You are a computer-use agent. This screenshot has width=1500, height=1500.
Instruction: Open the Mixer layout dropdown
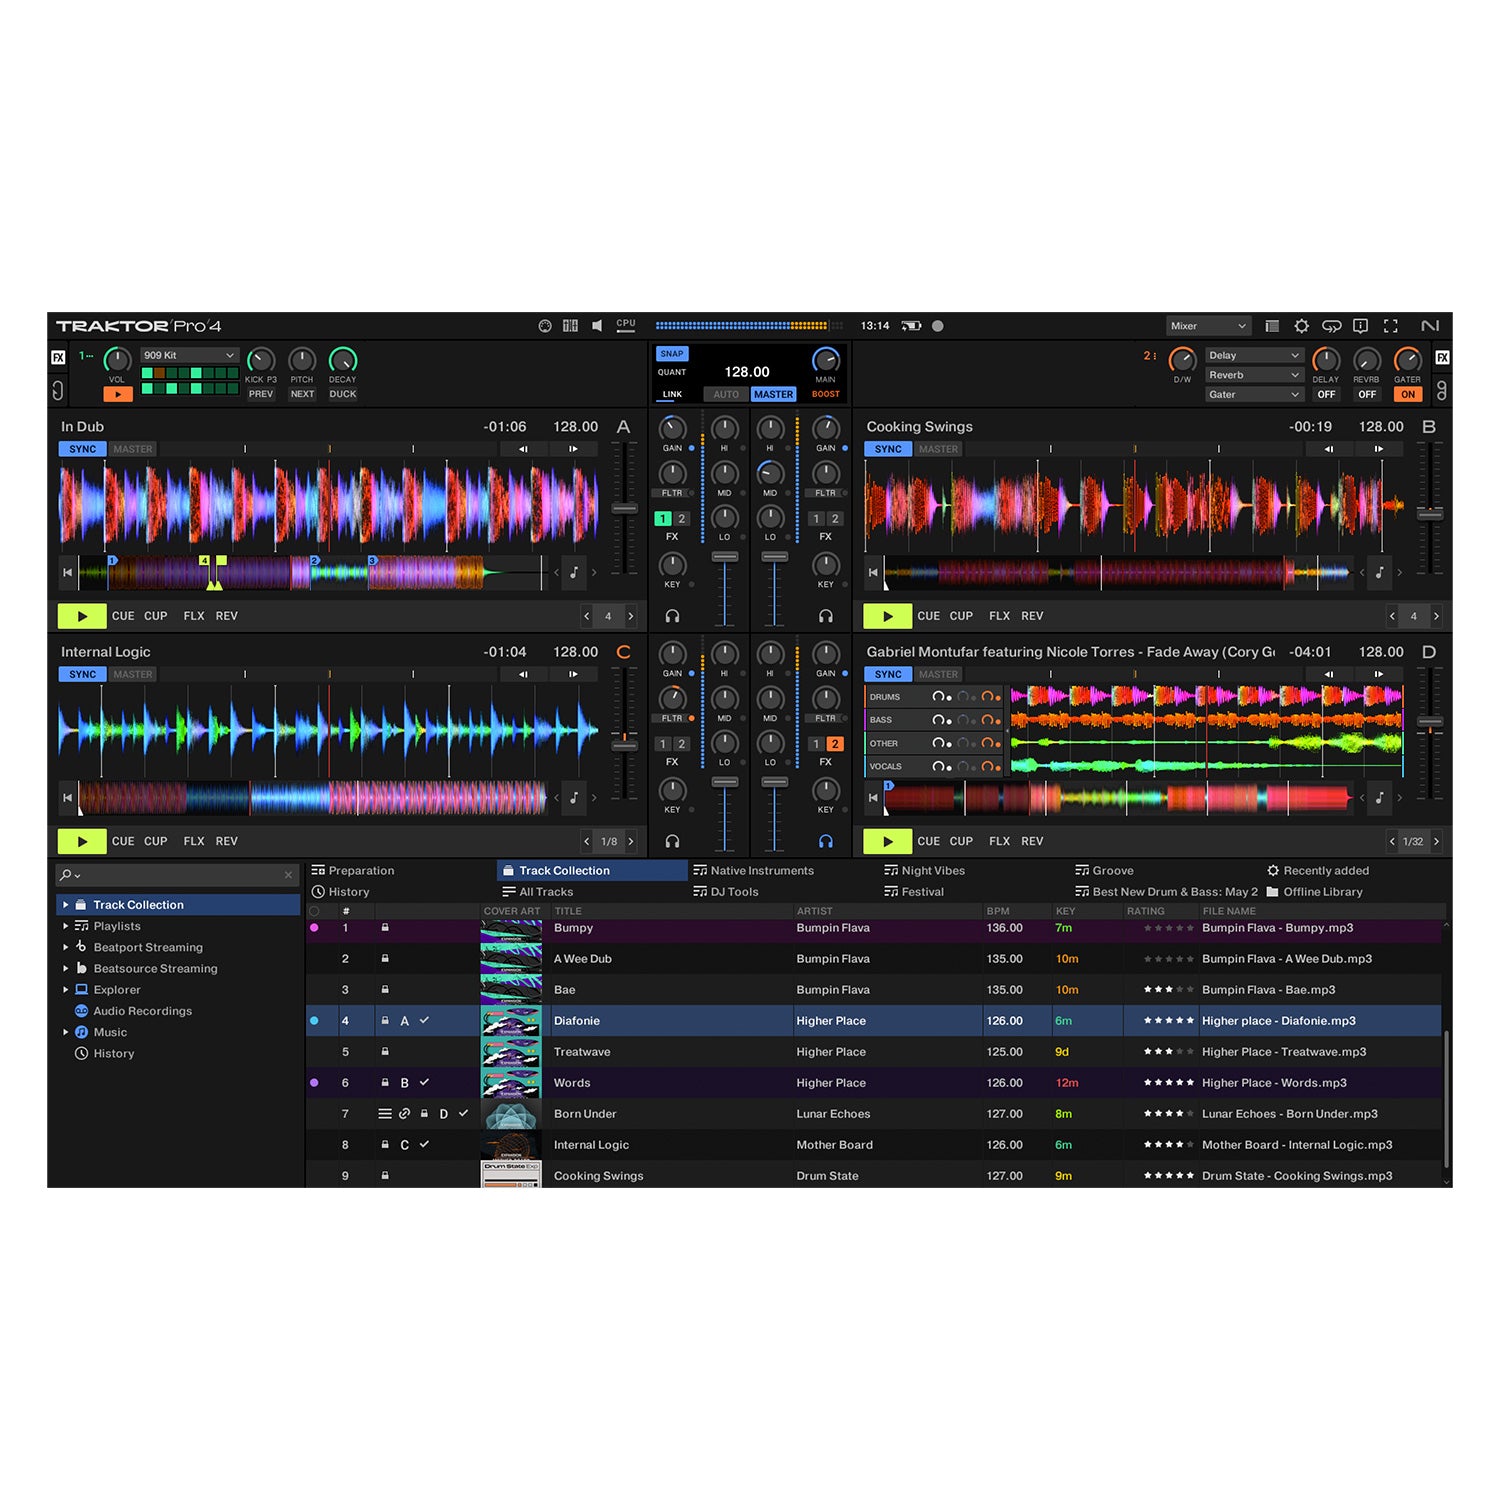click(1208, 325)
